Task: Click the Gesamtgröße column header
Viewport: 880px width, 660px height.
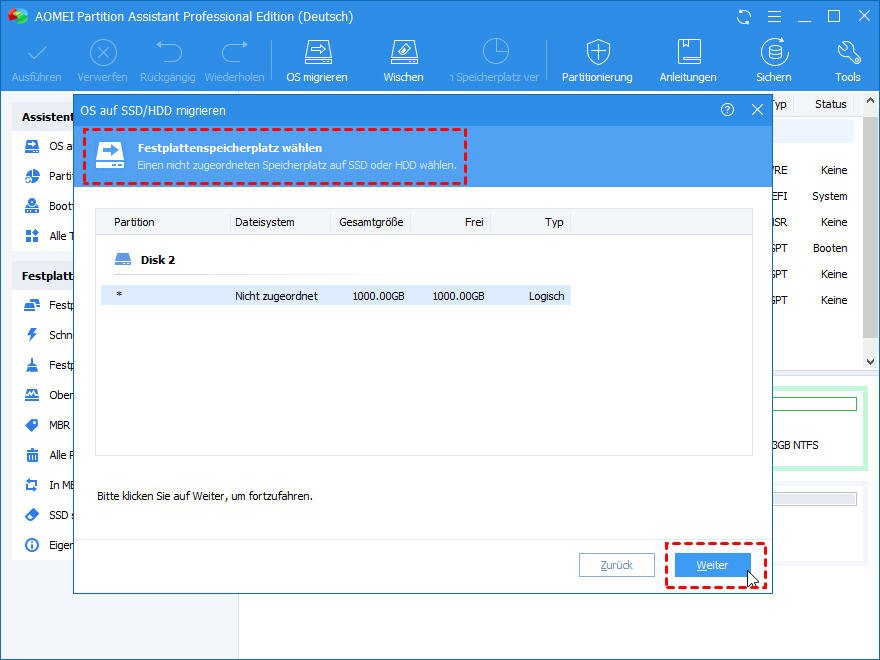Action: [x=371, y=222]
